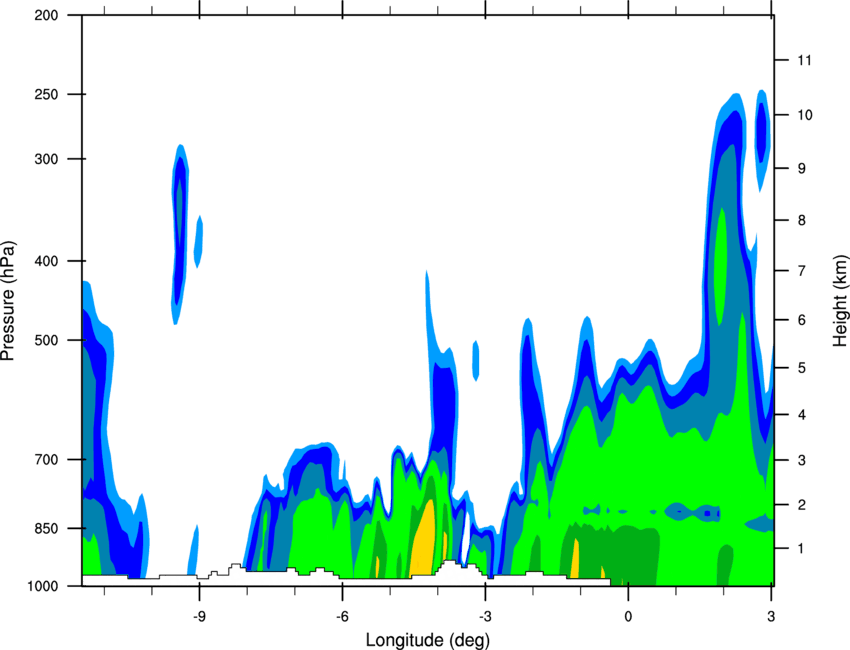Select the 250 pressure tick label

click(46, 94)
